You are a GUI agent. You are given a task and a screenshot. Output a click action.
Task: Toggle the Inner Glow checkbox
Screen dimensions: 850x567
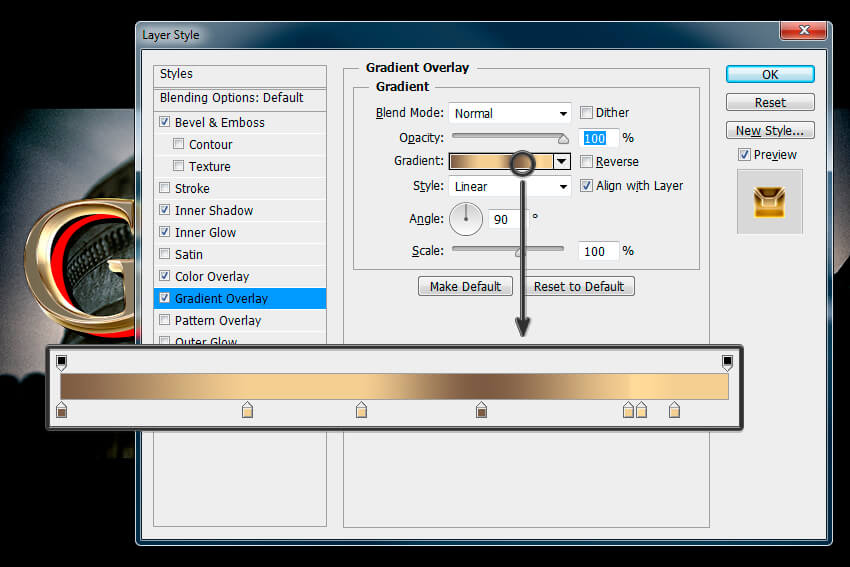[165, 231]
